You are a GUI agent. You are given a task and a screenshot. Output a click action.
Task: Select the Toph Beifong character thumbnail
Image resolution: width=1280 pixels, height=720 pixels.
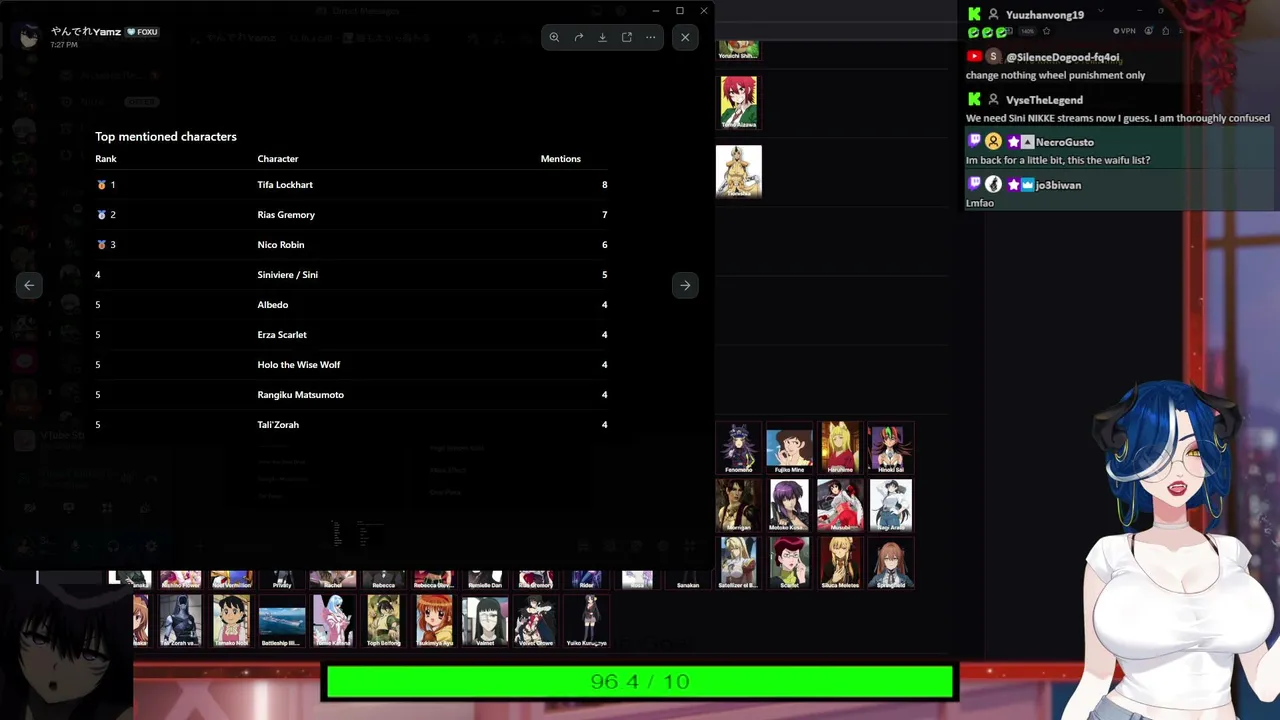[384, 621]
